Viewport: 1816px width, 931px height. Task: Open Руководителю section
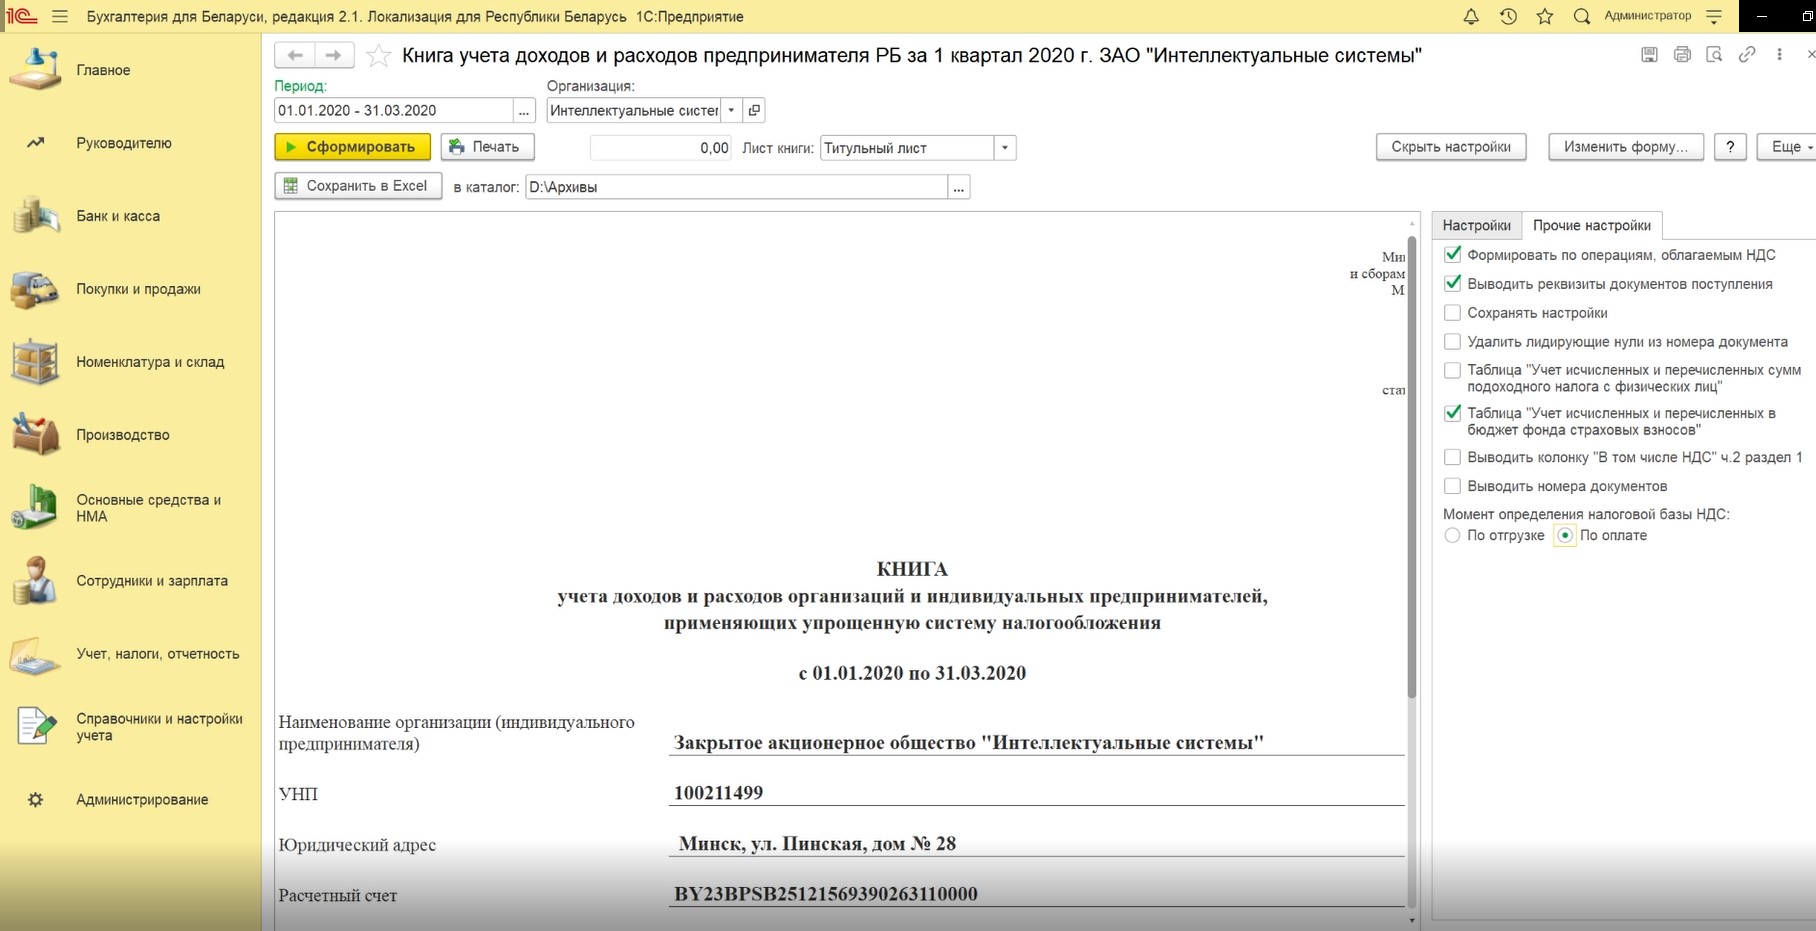124,143
